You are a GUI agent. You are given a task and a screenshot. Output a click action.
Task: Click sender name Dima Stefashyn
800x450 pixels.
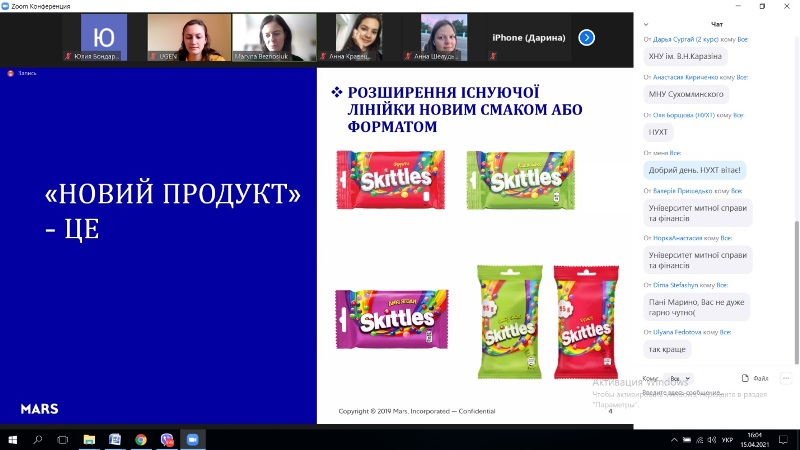[x=676, y=285]
